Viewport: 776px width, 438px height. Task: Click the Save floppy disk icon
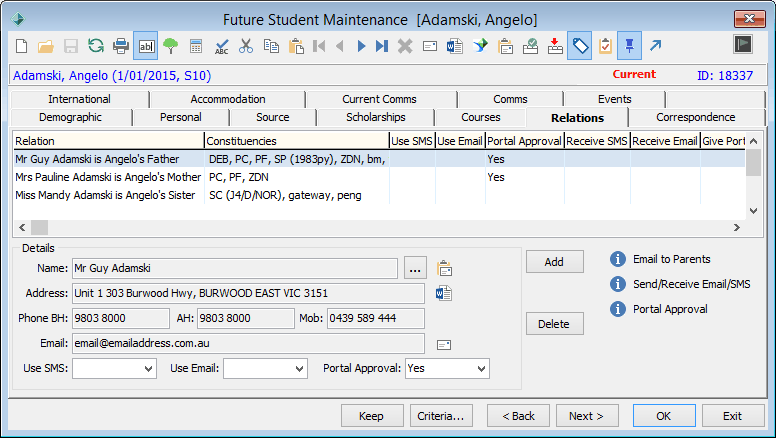tap(71, 47)
